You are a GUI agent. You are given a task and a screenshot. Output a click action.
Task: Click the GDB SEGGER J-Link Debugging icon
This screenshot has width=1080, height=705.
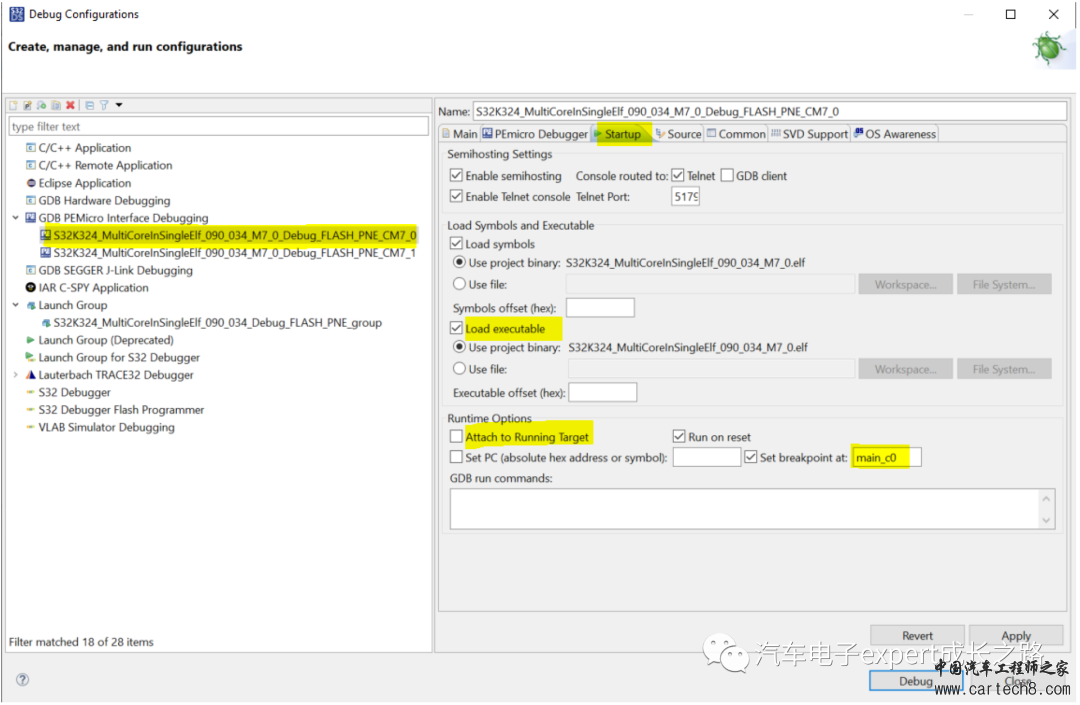[x=30, y=270]
